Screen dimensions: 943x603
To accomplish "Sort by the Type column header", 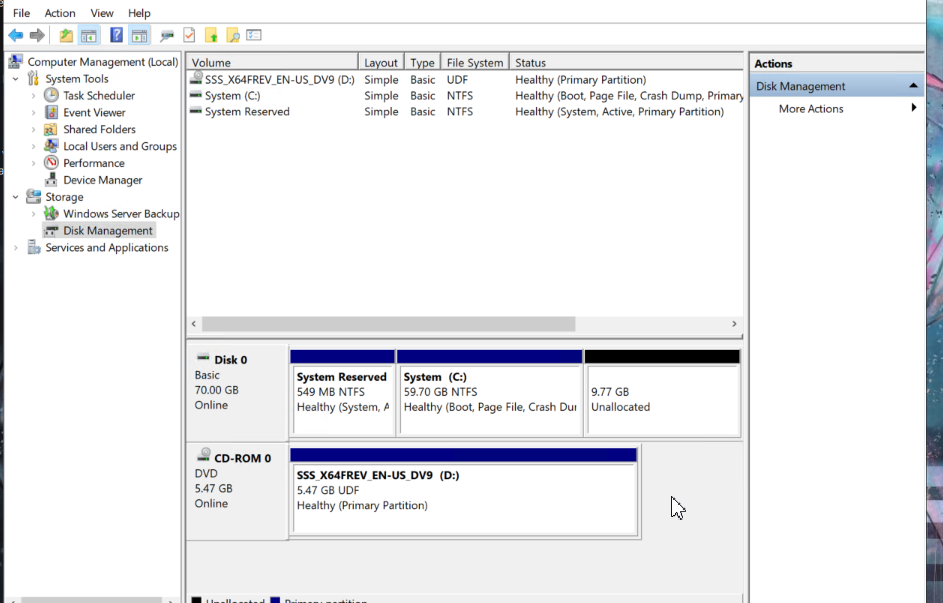I will (x=422, y=62).
